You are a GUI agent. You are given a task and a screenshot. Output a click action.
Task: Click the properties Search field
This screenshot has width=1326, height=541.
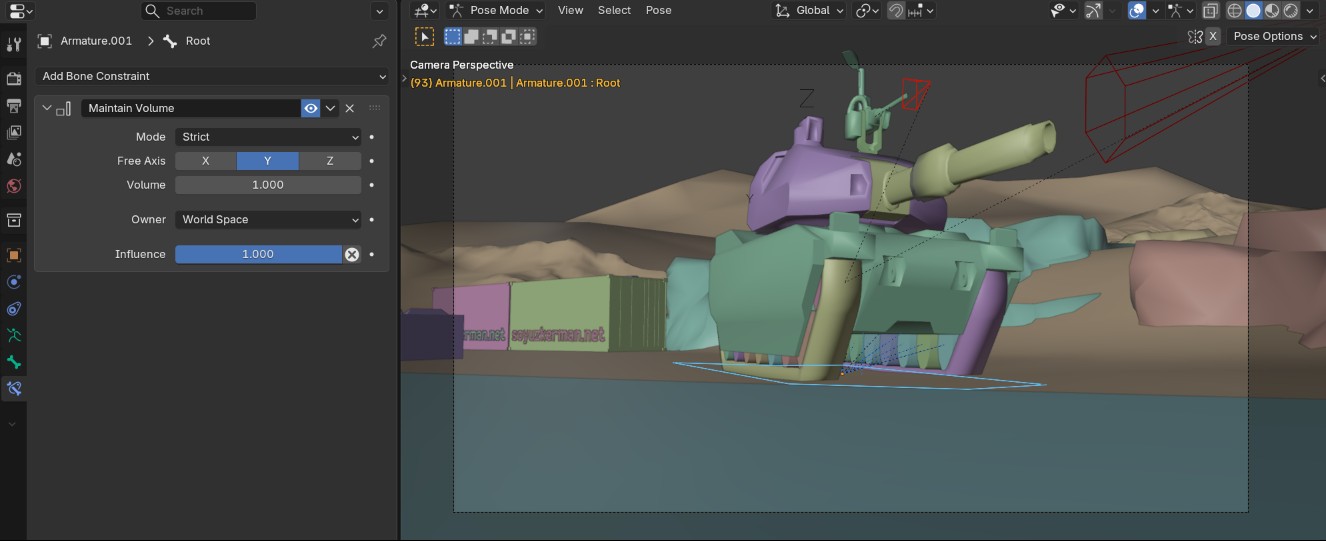[199, 11]
